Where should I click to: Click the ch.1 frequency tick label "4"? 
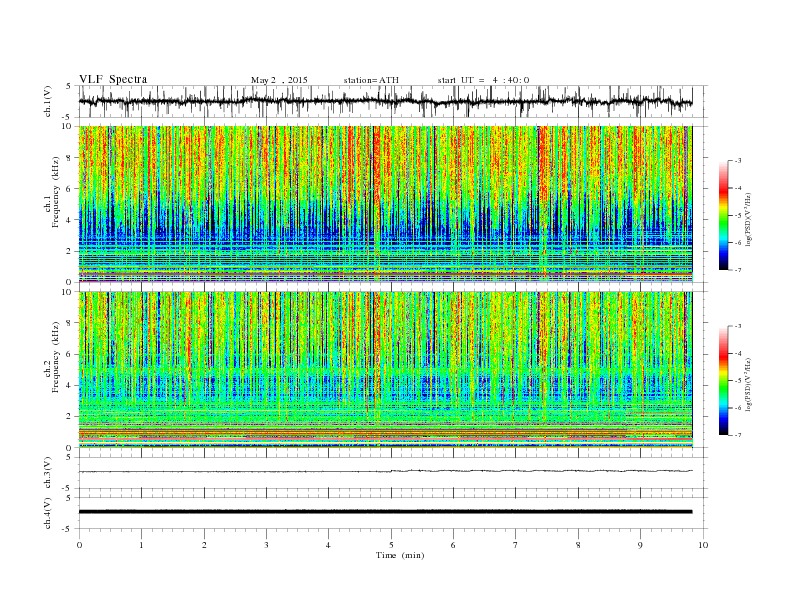pyautogui.click(x=69, y=220)
